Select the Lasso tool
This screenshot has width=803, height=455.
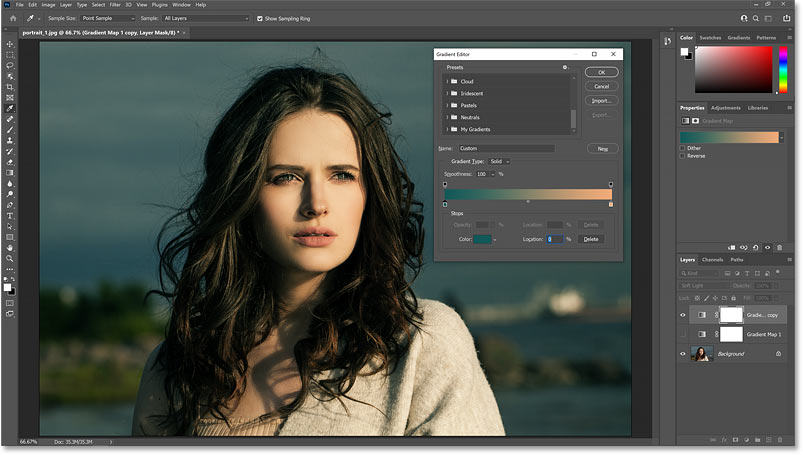[10, 66]
